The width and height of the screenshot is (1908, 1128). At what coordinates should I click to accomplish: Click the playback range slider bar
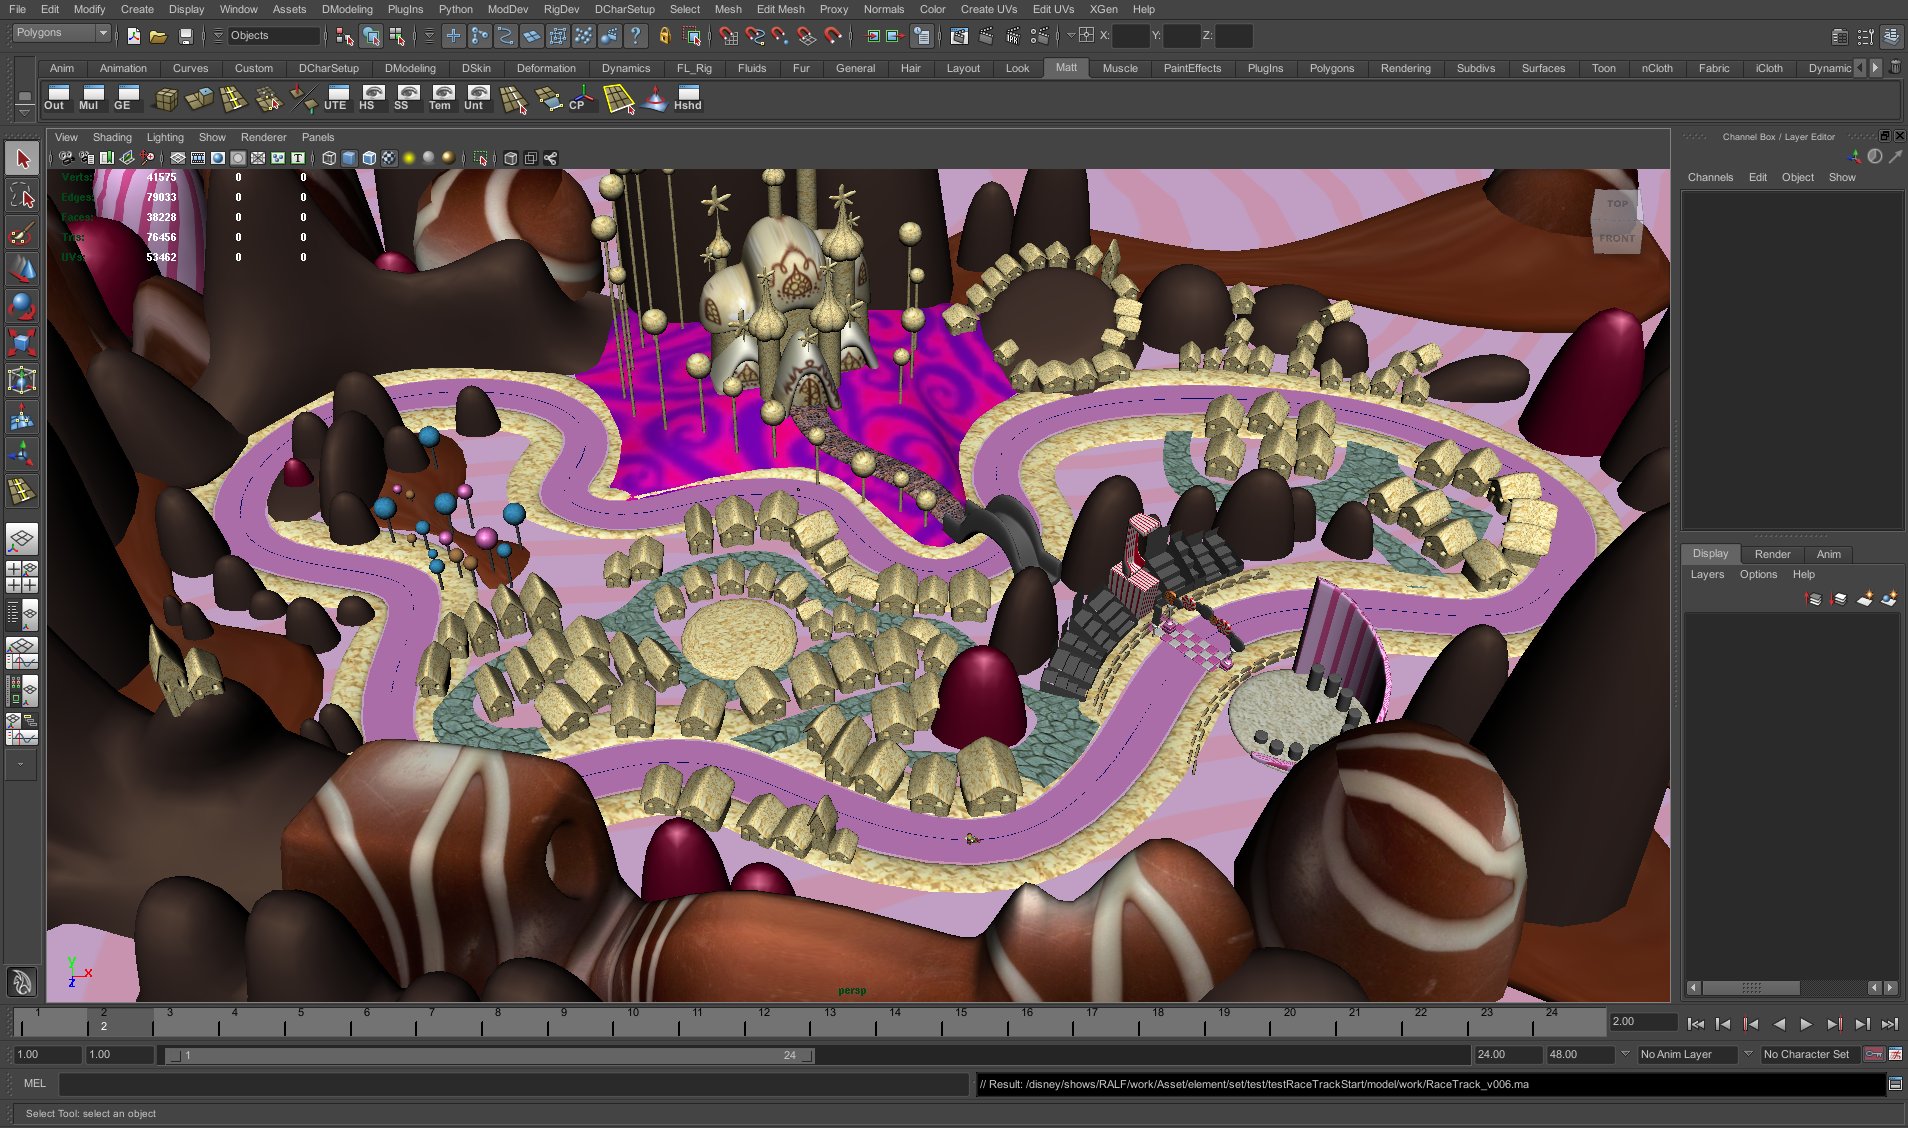[490, 1055]
